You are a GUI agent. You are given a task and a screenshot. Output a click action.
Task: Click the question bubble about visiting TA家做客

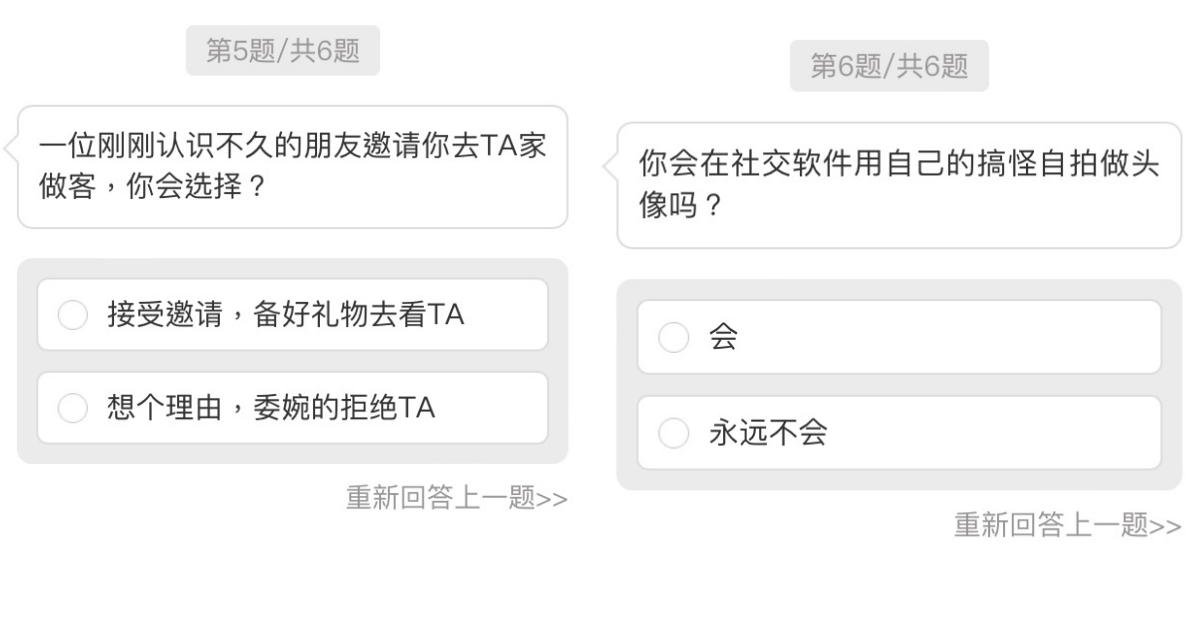click(292, 167)
